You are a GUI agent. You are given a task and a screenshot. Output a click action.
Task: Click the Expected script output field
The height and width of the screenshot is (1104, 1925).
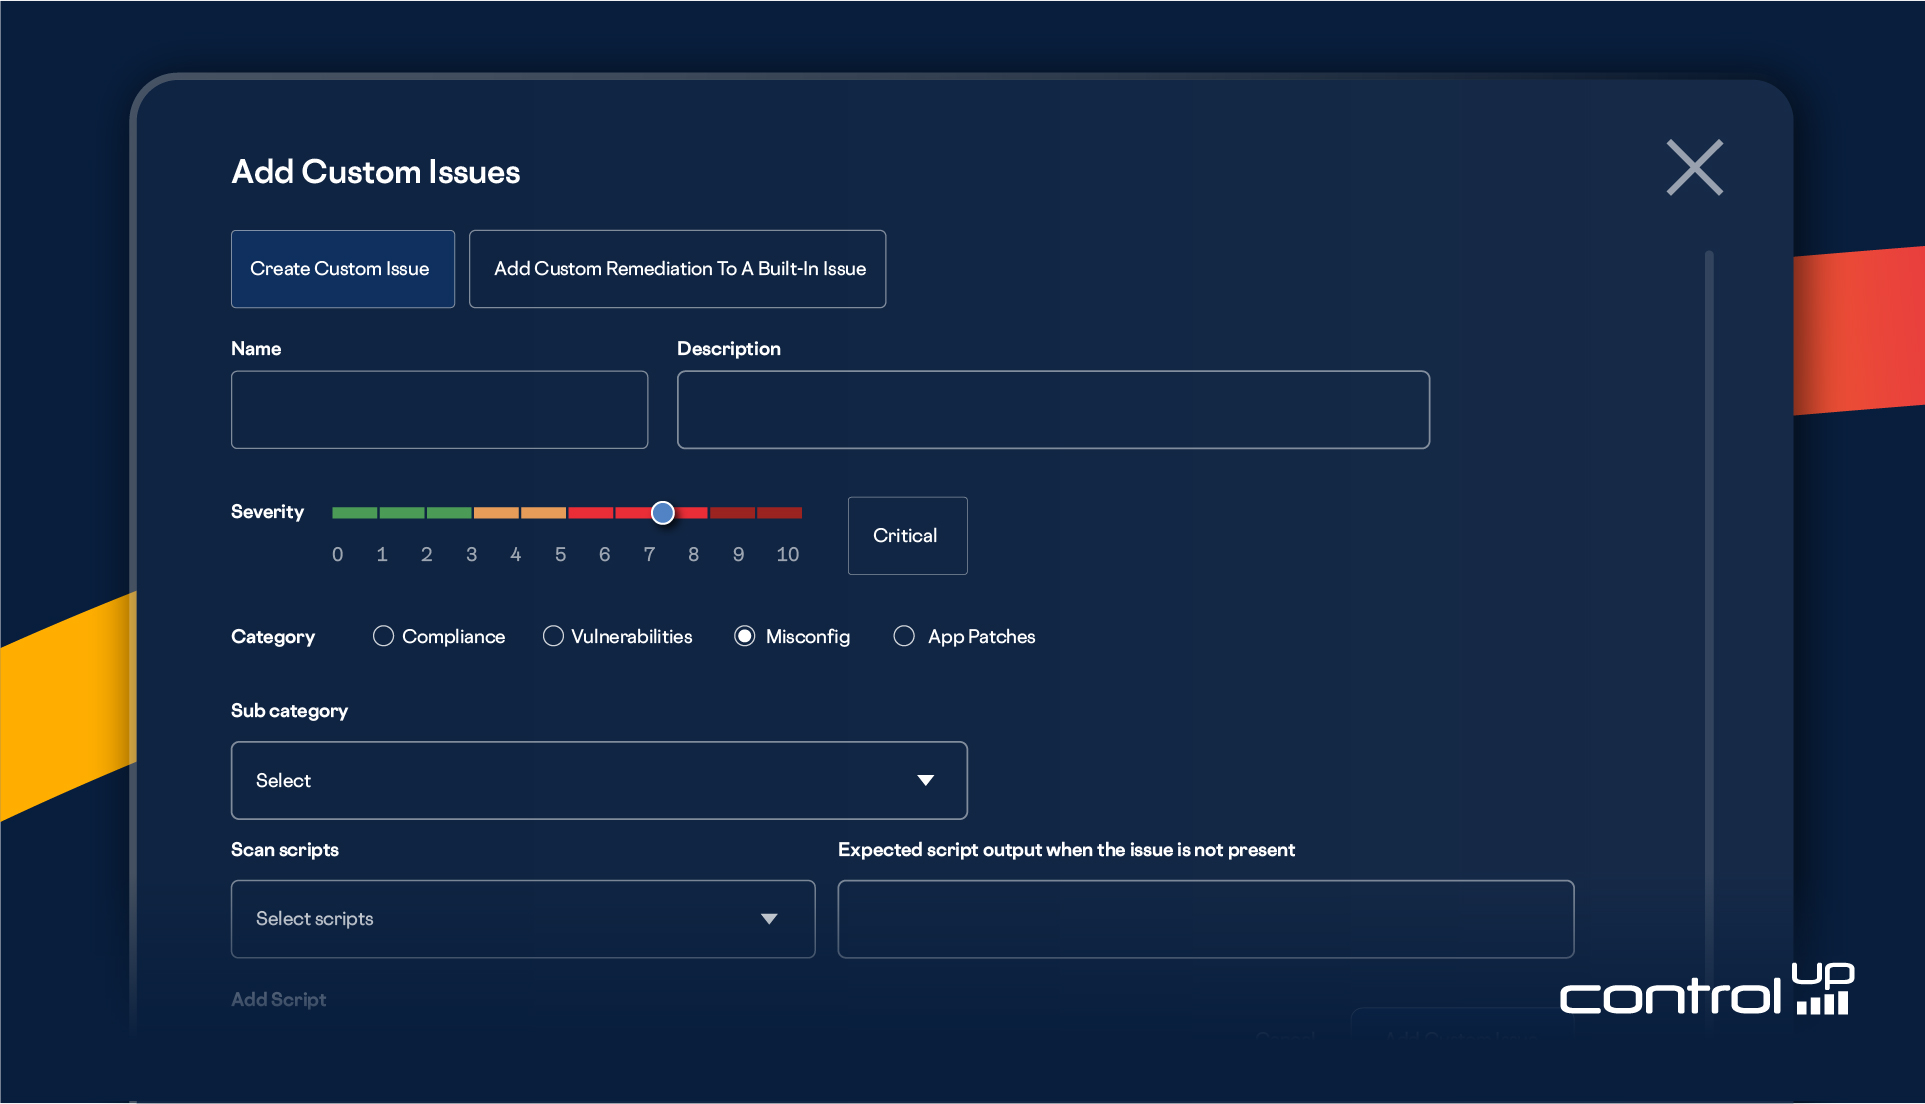pos(1205,919)
